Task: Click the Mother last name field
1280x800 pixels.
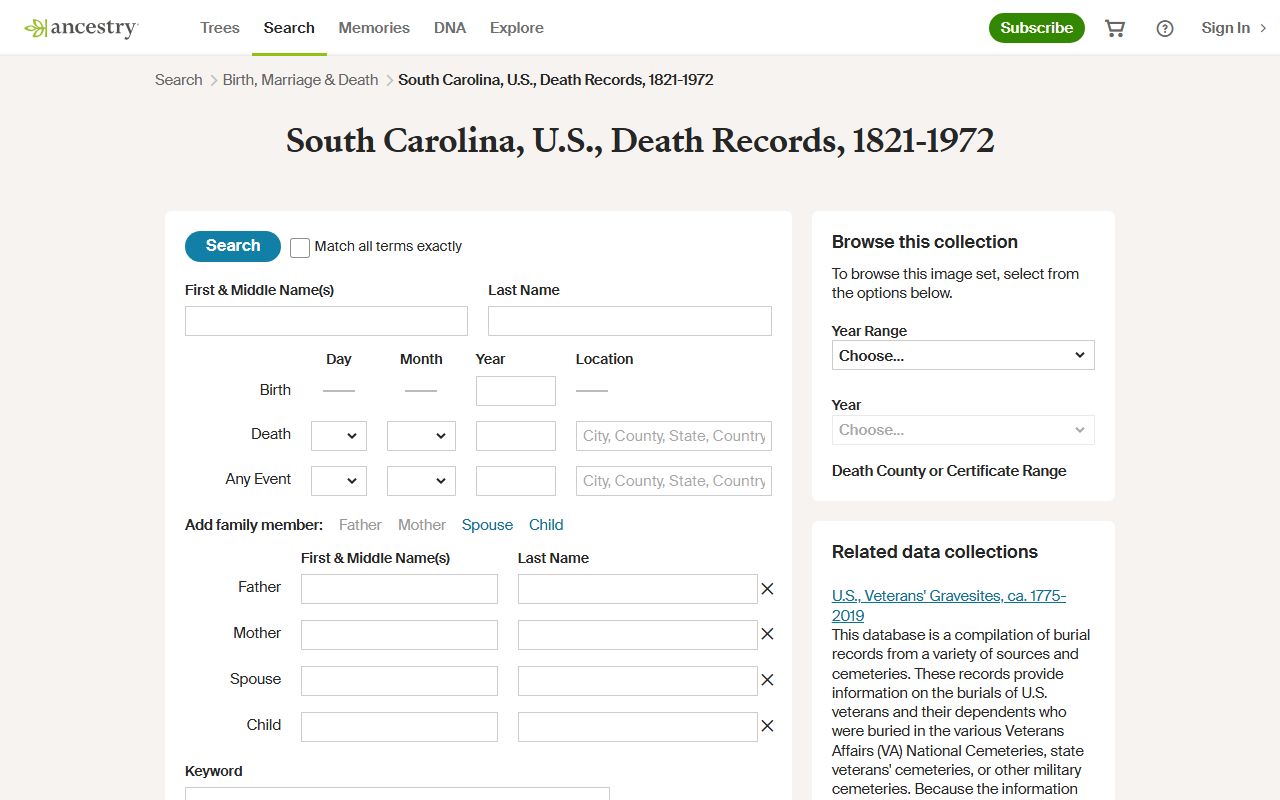Action: point(638,635)
